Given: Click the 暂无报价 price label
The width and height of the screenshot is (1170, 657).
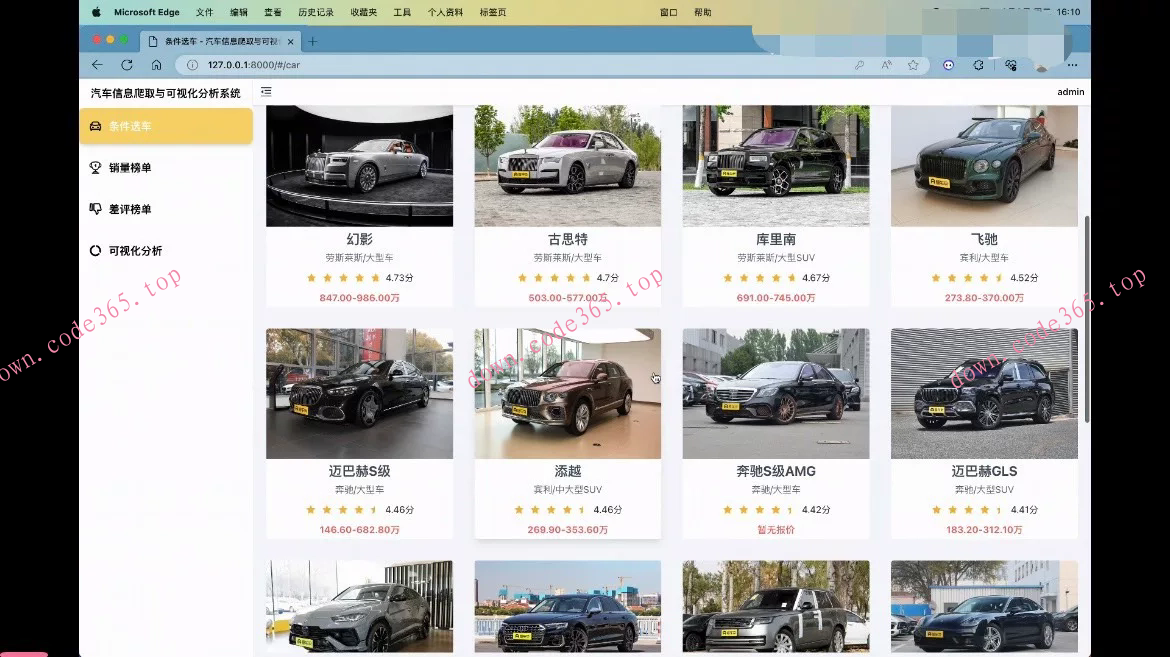Looking at the screenshot, I should tap(776, 530).
